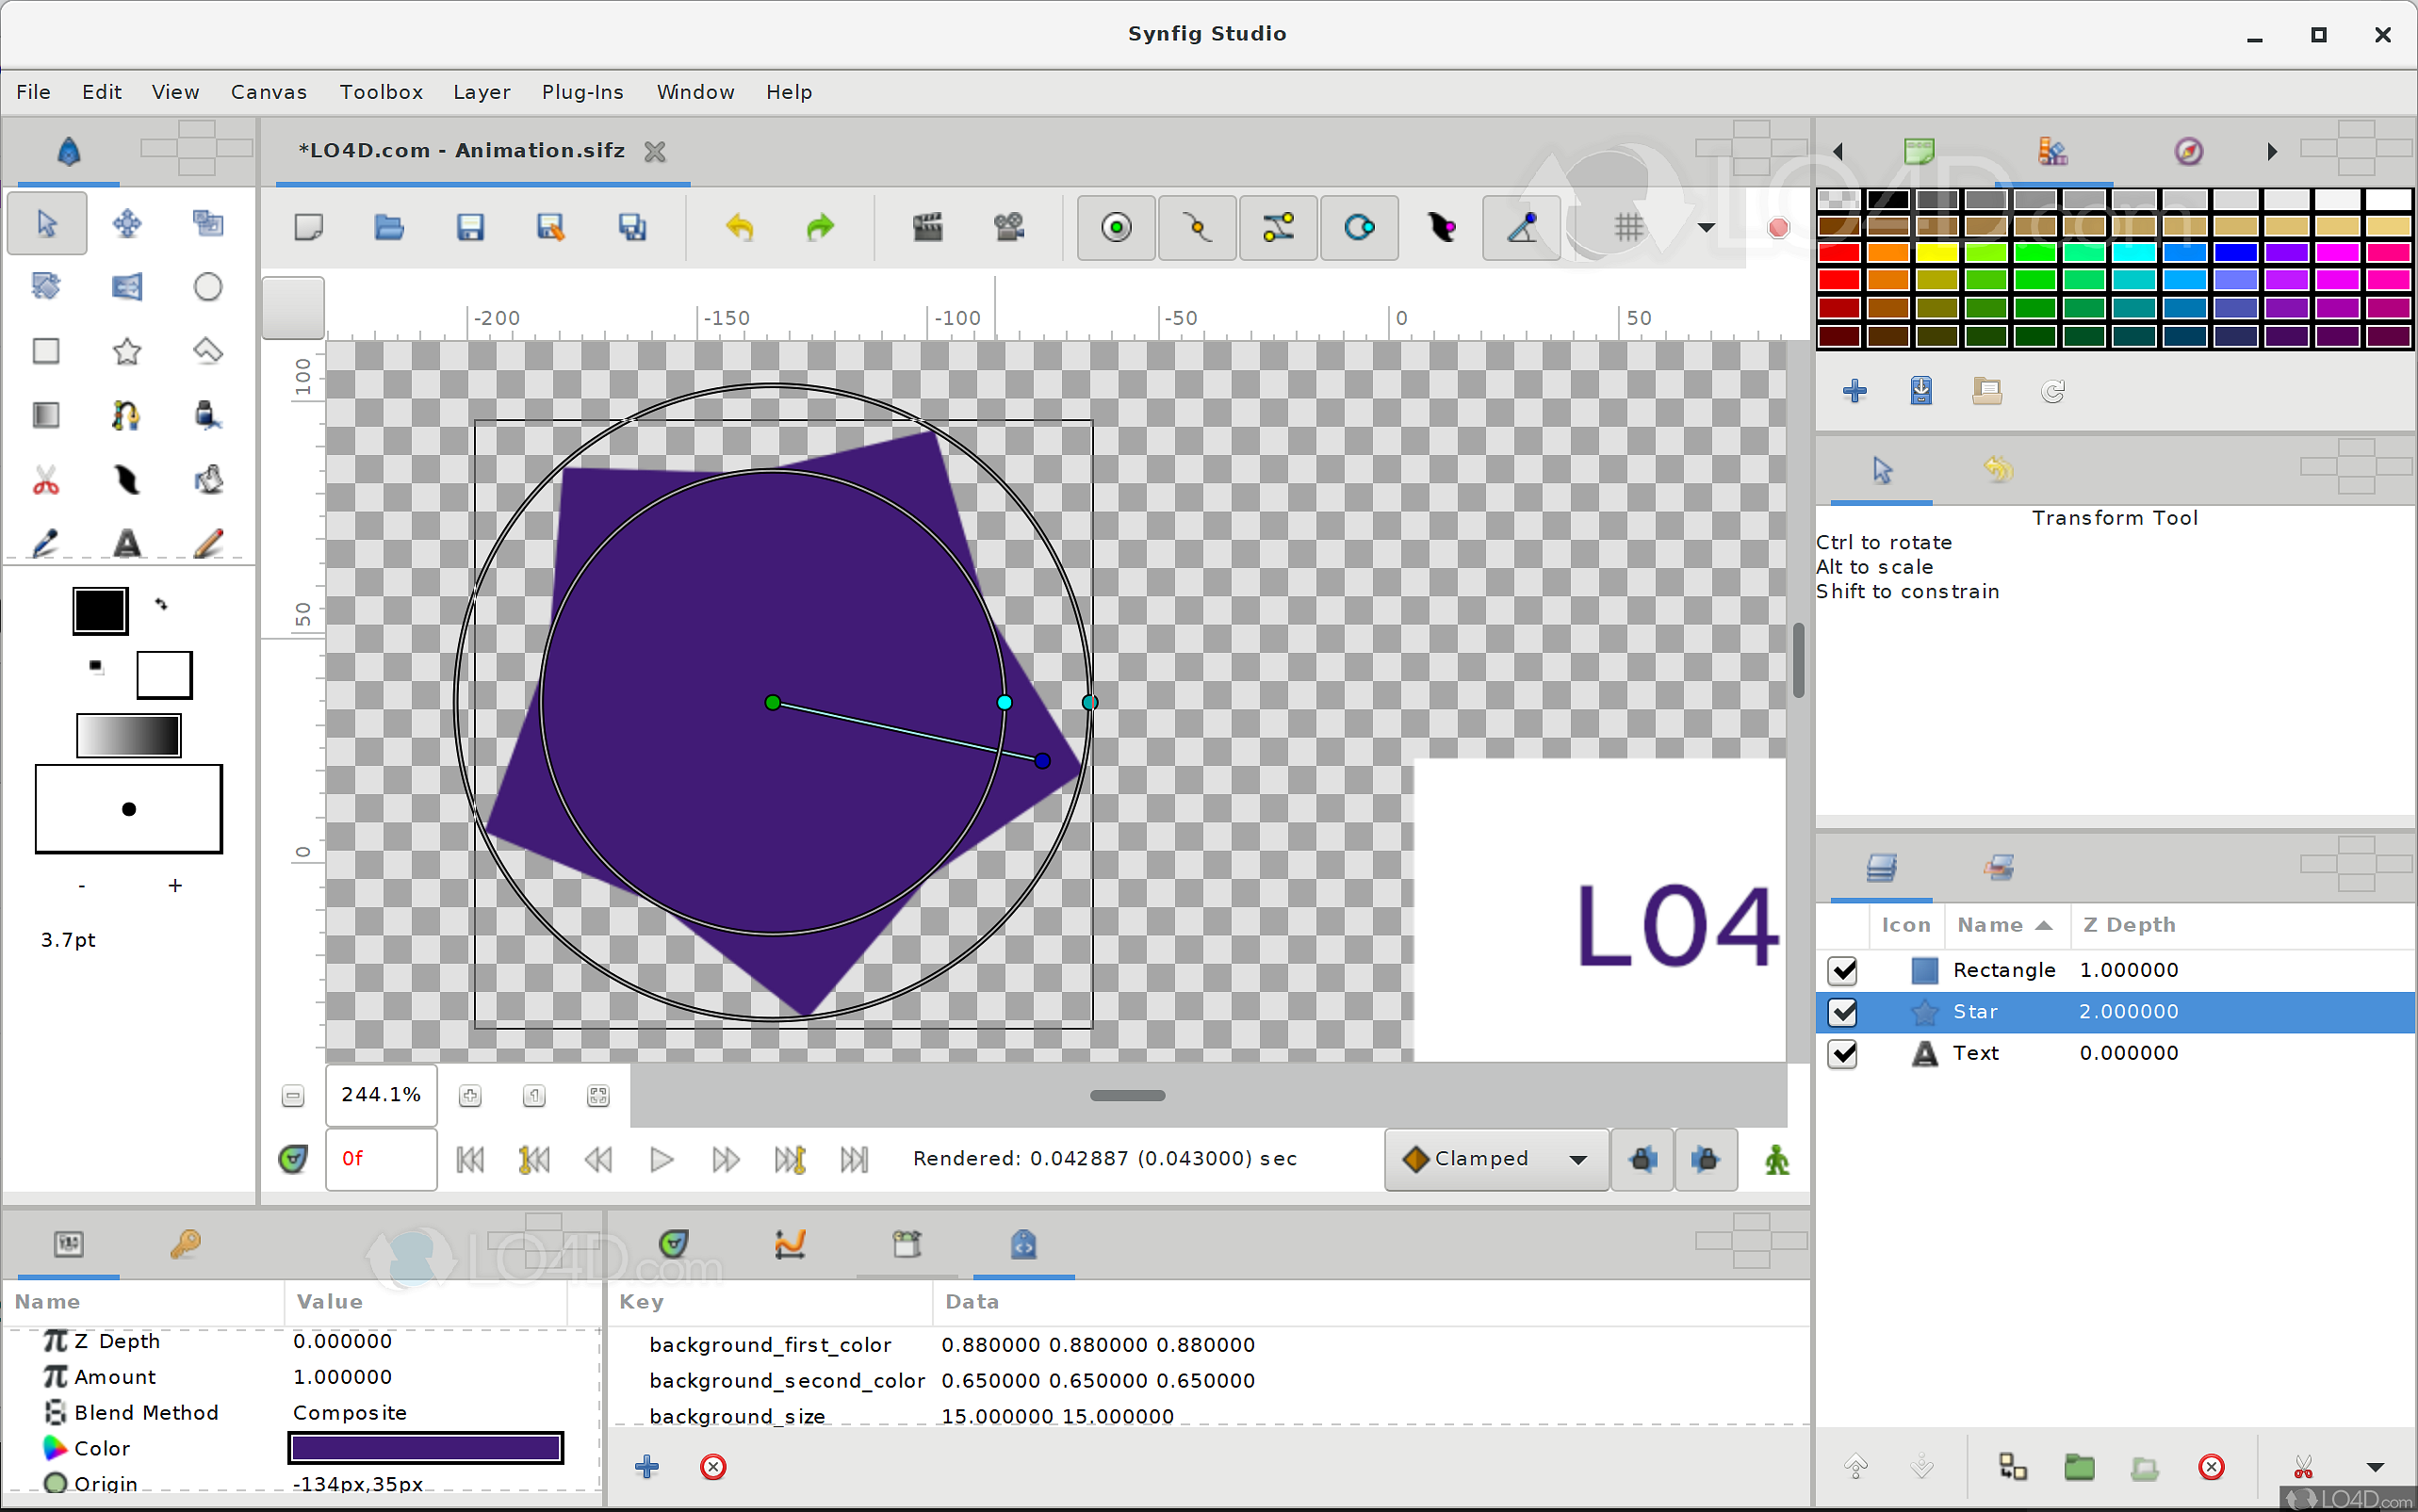
Task: Seek to the end frame
Action: [x=854, y=1160]
